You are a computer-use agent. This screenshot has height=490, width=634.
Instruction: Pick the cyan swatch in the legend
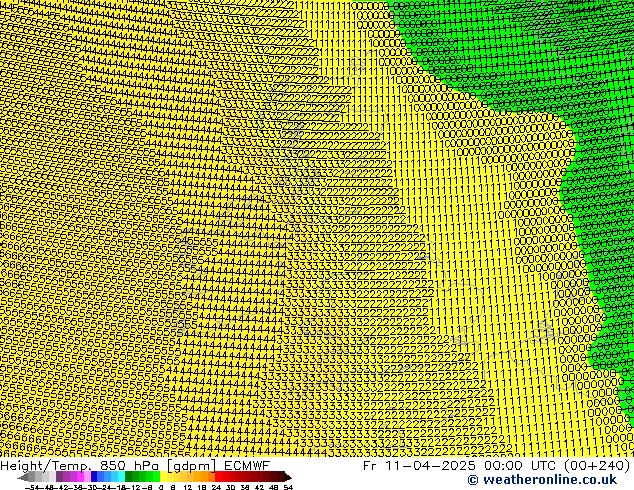[x=121, y=476]
